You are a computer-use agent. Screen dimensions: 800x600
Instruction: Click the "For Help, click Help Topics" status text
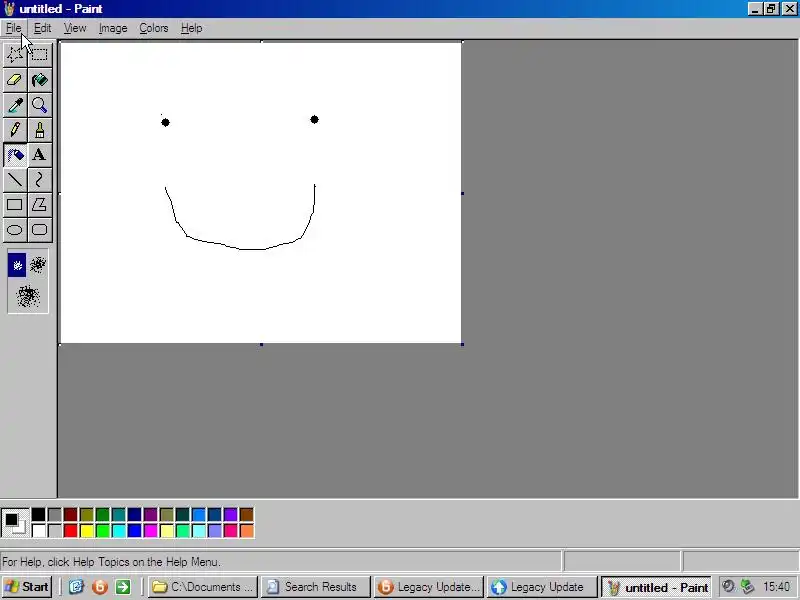coord(111,562)
